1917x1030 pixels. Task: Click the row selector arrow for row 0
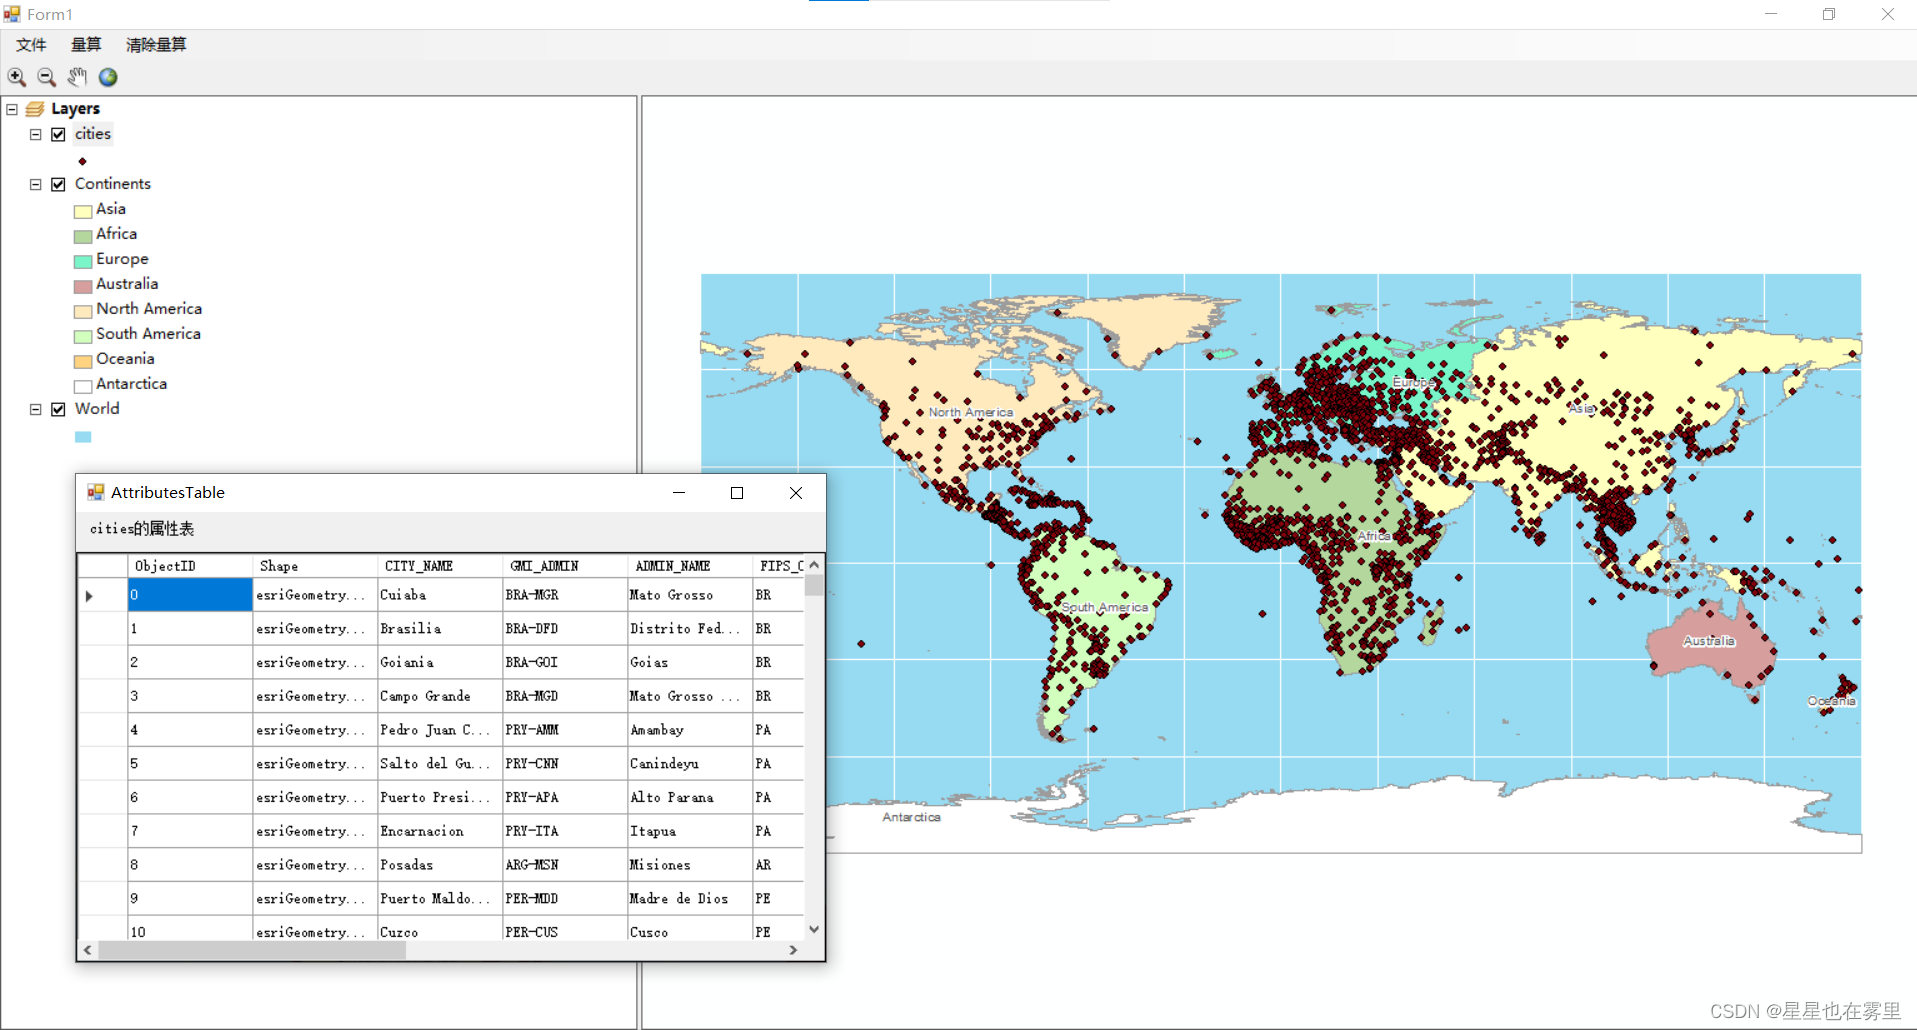90,596
